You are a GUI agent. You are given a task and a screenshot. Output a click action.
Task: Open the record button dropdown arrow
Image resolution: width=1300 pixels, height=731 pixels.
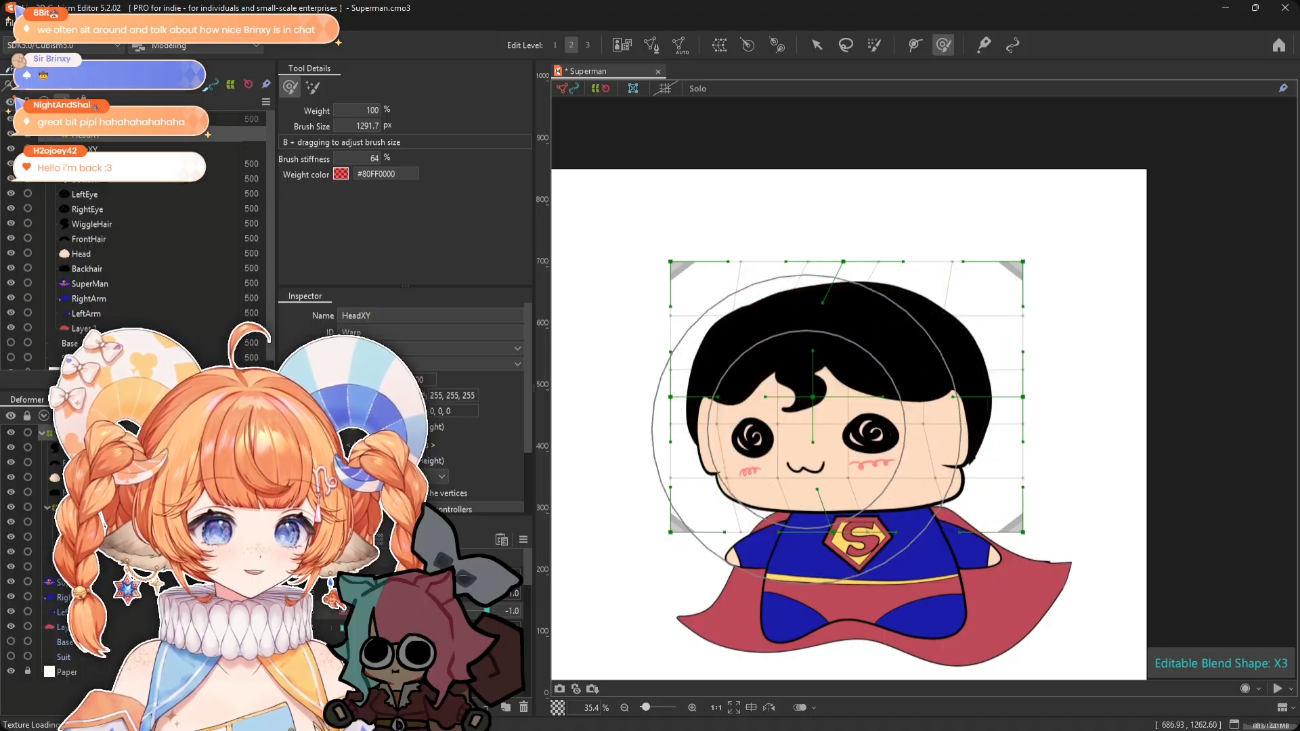[1258, 689]
